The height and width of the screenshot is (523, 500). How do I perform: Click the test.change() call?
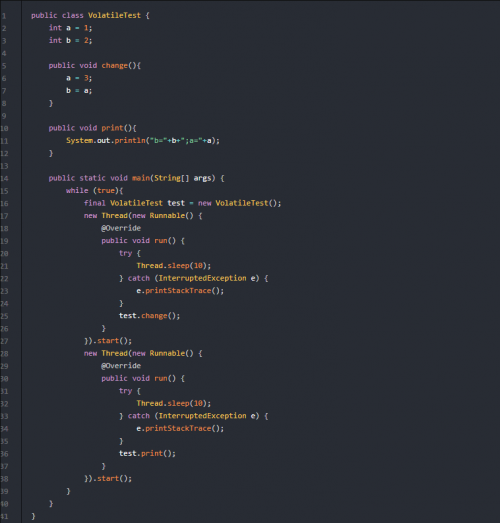click(x=149, y=316)
